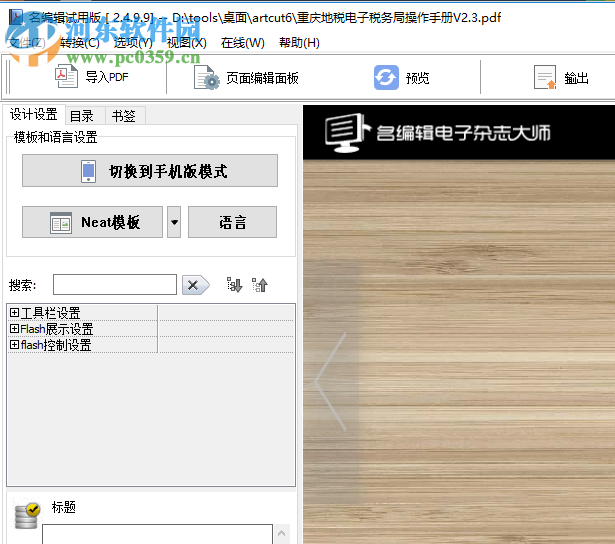Image resolution: width=615 pixels, height=544 pixels.
Task: Select the flash控制设置 row text
Action: pos(56,345)
